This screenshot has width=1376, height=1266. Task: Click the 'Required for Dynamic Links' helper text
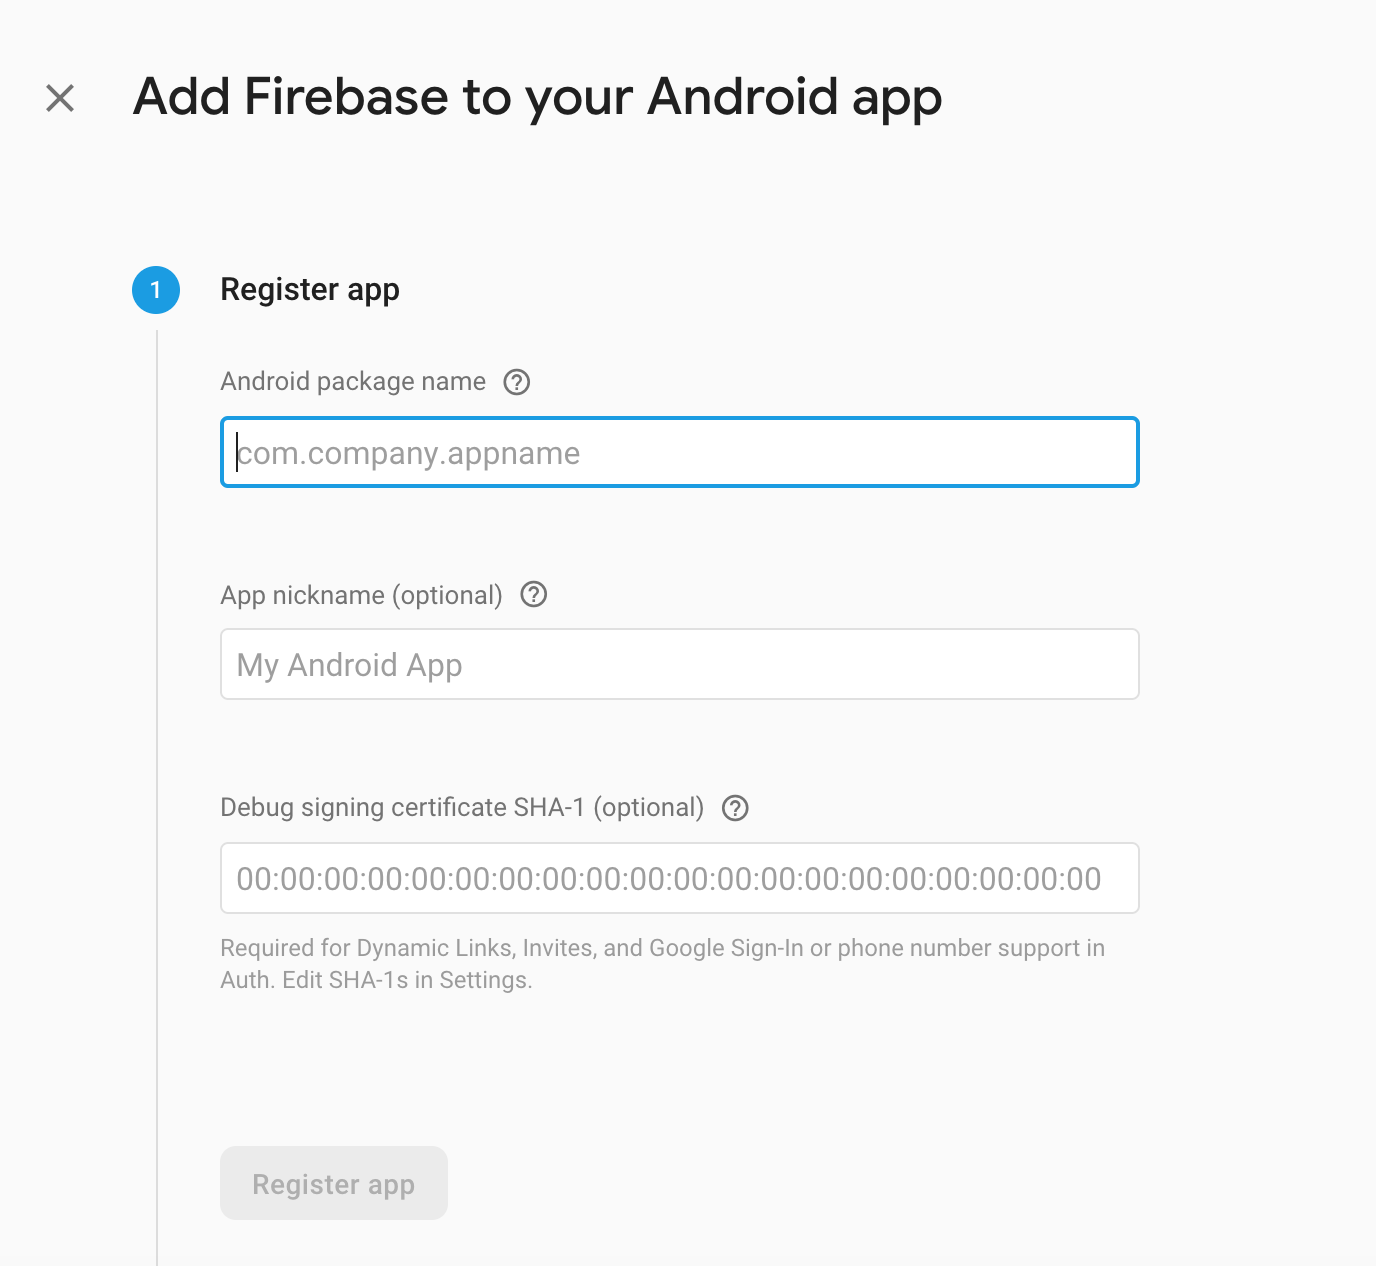click(x=662, y=948)
